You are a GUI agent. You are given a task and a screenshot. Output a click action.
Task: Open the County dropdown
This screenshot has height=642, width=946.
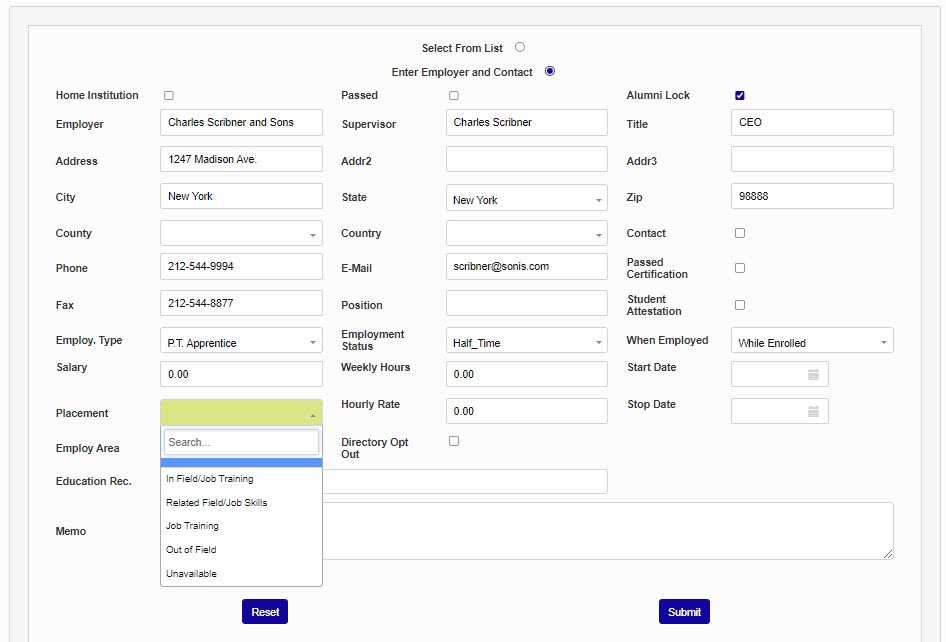pos(241,234)
